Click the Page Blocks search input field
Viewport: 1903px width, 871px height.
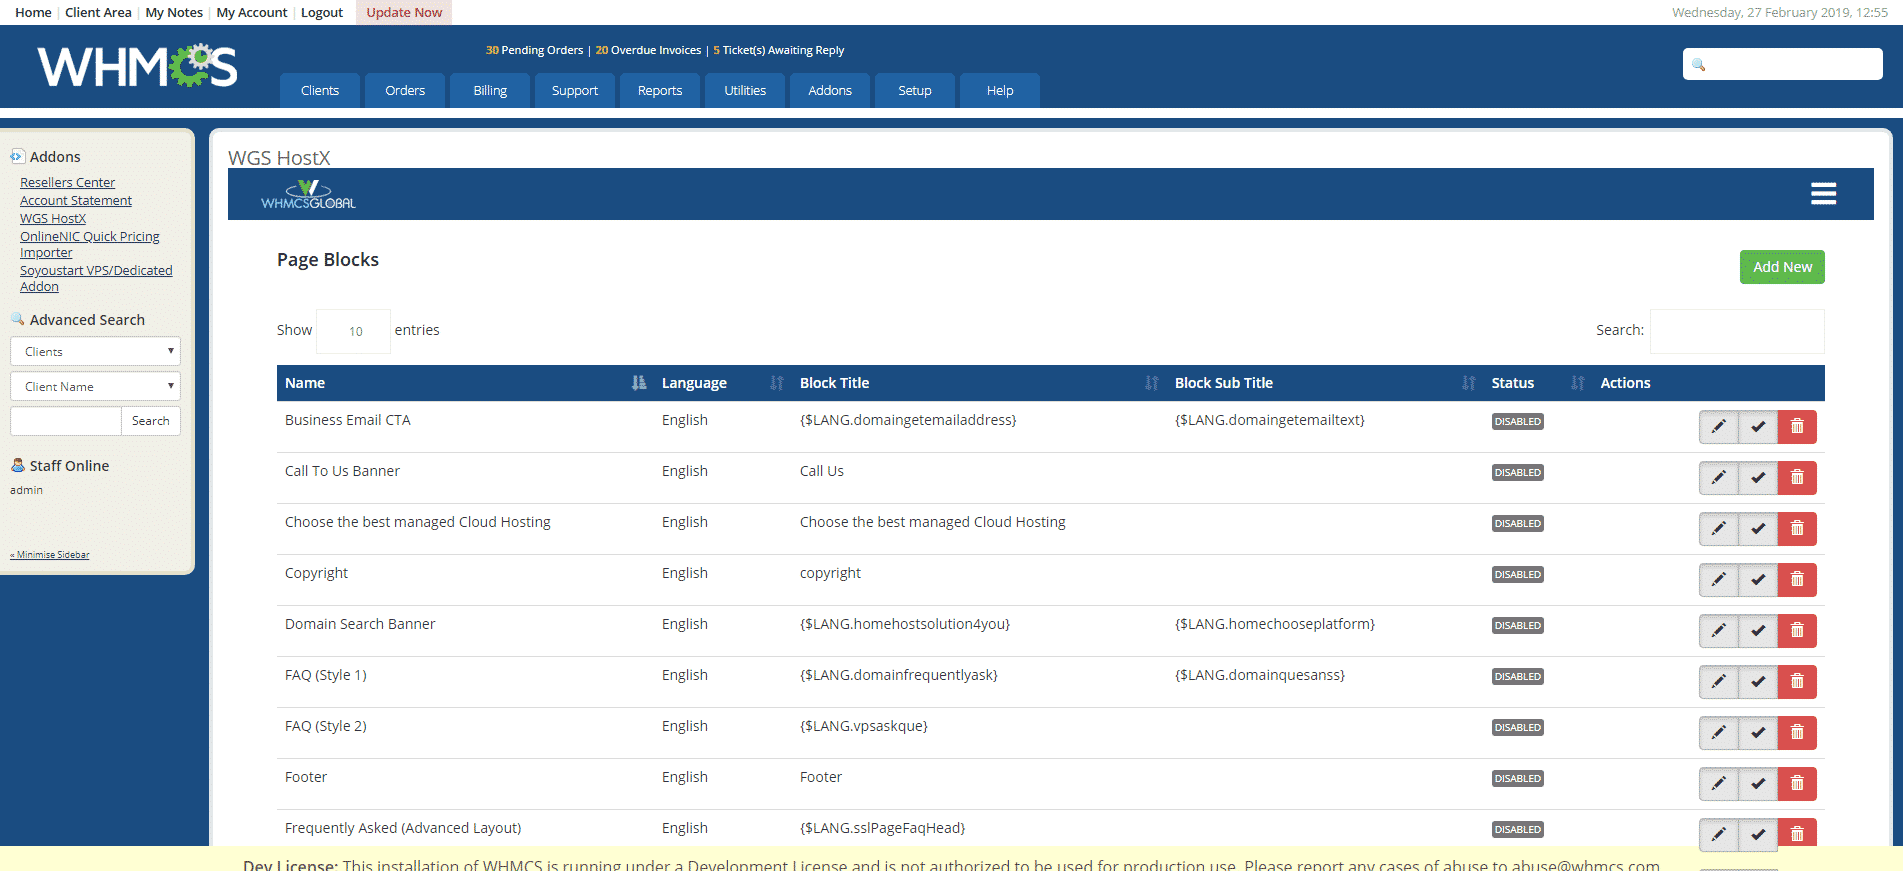[x=1736, y=331]
